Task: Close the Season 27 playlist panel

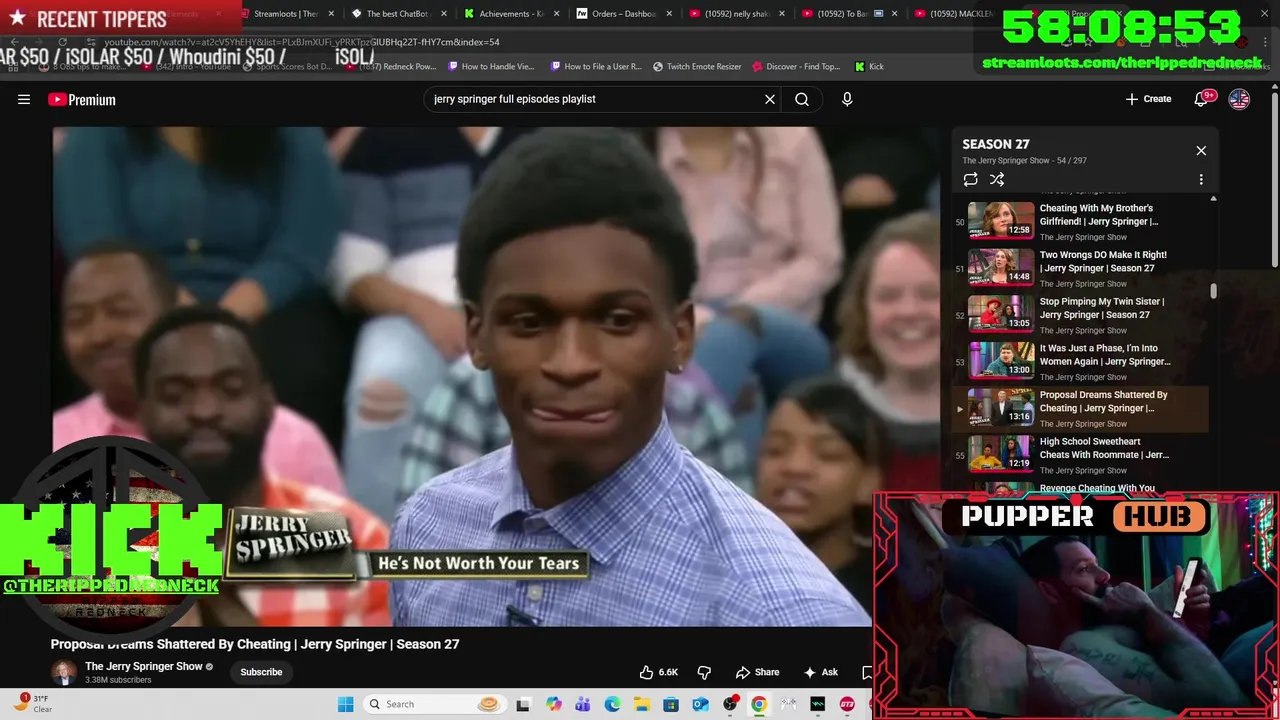Action: [x=1201, y=151]
